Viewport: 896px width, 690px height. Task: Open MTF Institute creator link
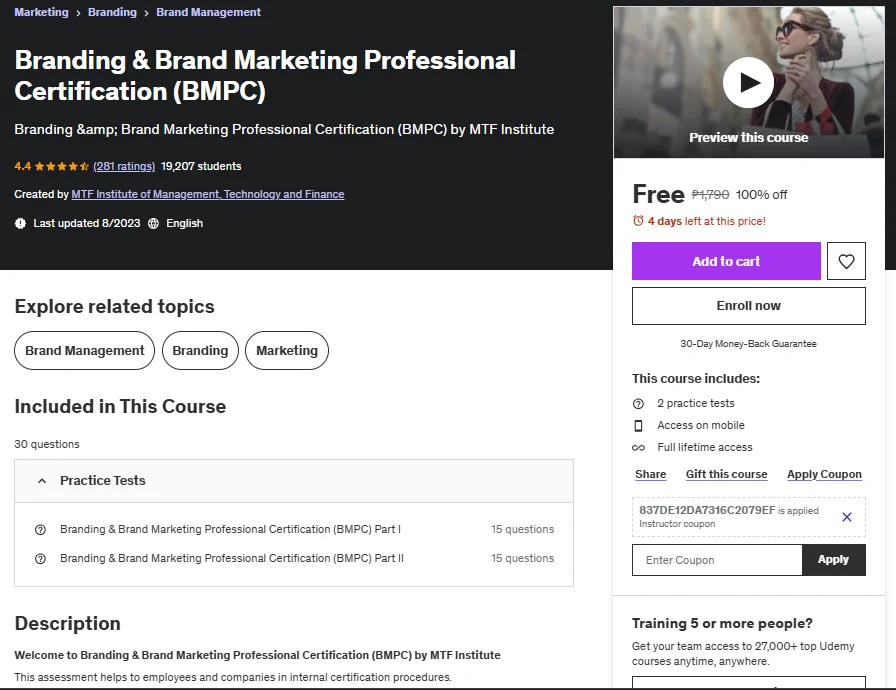207,194
